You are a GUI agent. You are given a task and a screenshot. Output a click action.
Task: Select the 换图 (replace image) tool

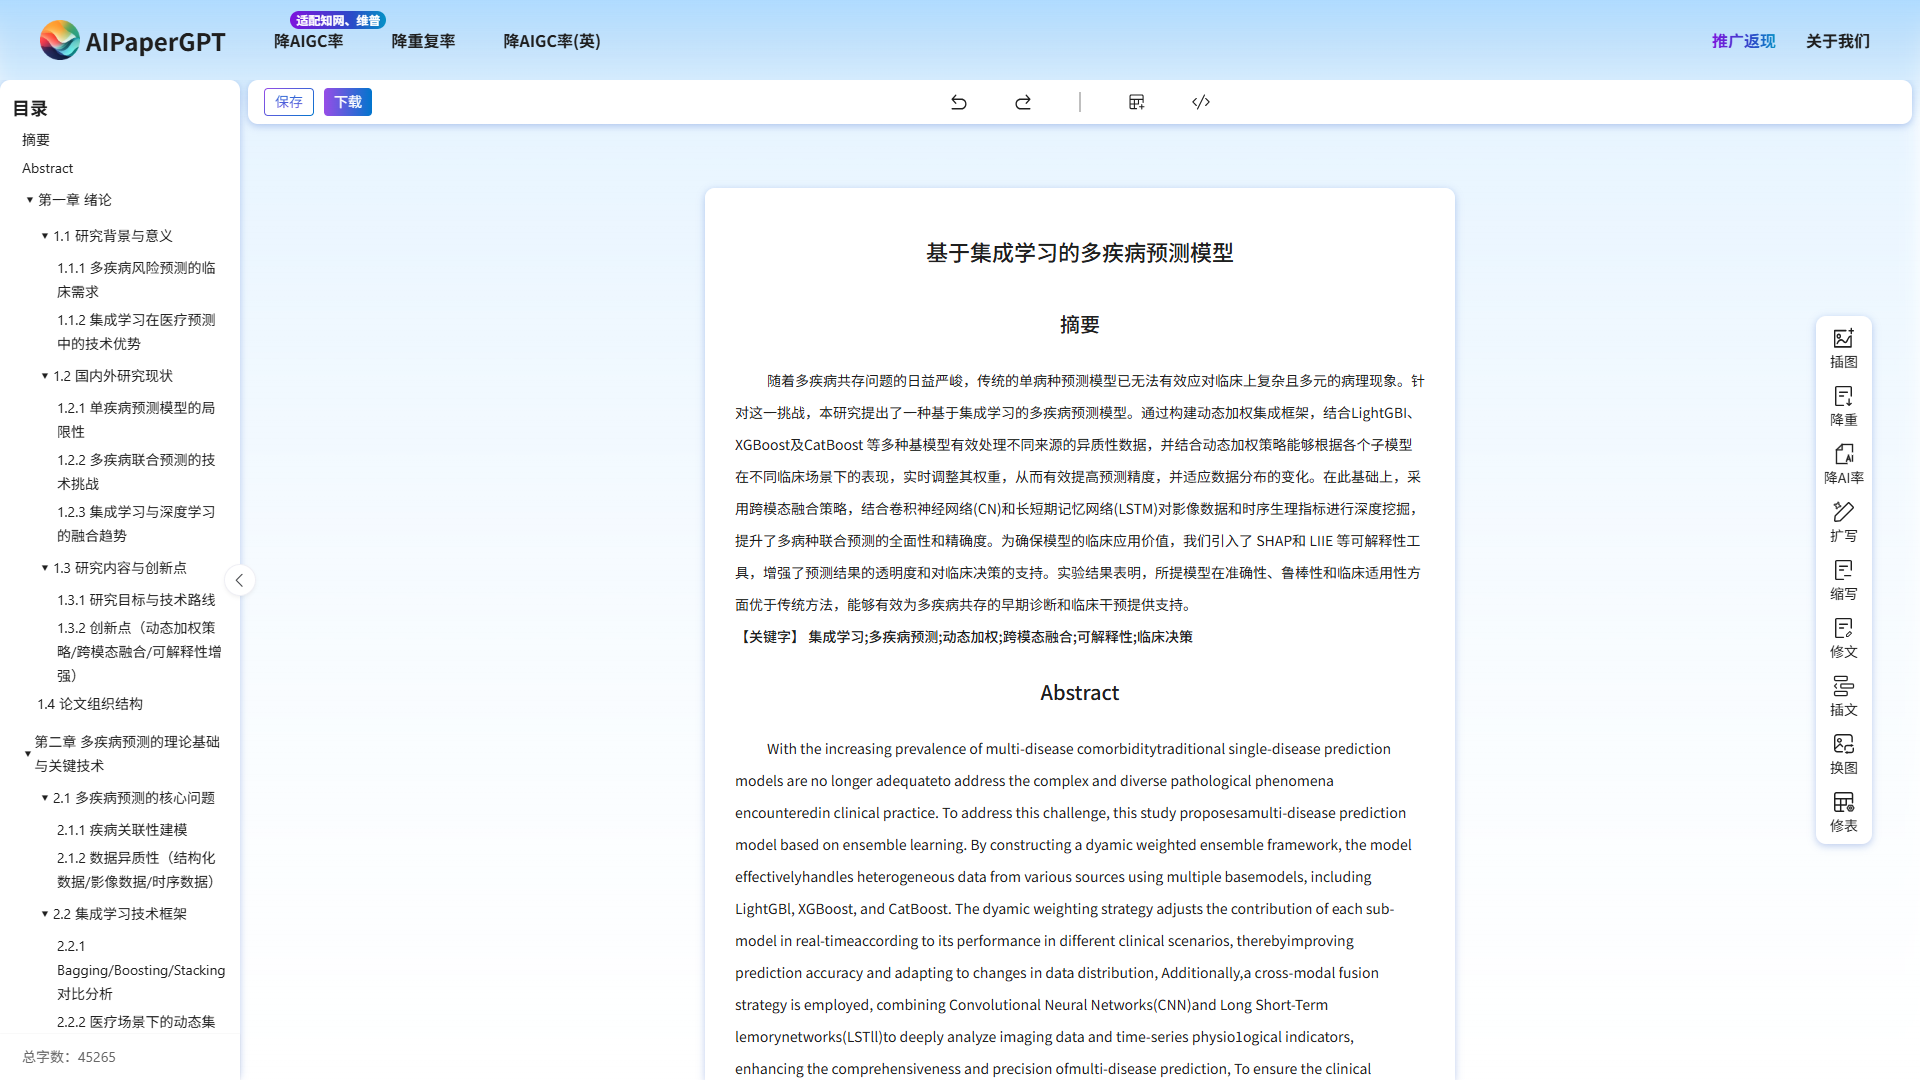click(1844, 753)
